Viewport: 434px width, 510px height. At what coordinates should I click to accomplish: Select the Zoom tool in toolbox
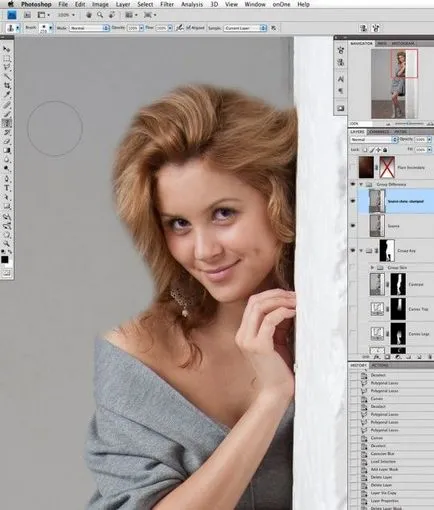pyautogui.click(x=7, y=244)
